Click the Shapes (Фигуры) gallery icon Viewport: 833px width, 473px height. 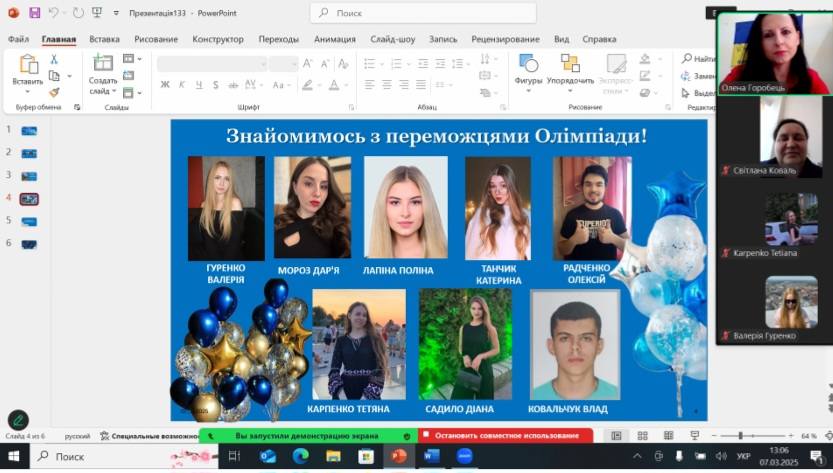(x=528, y=64)
